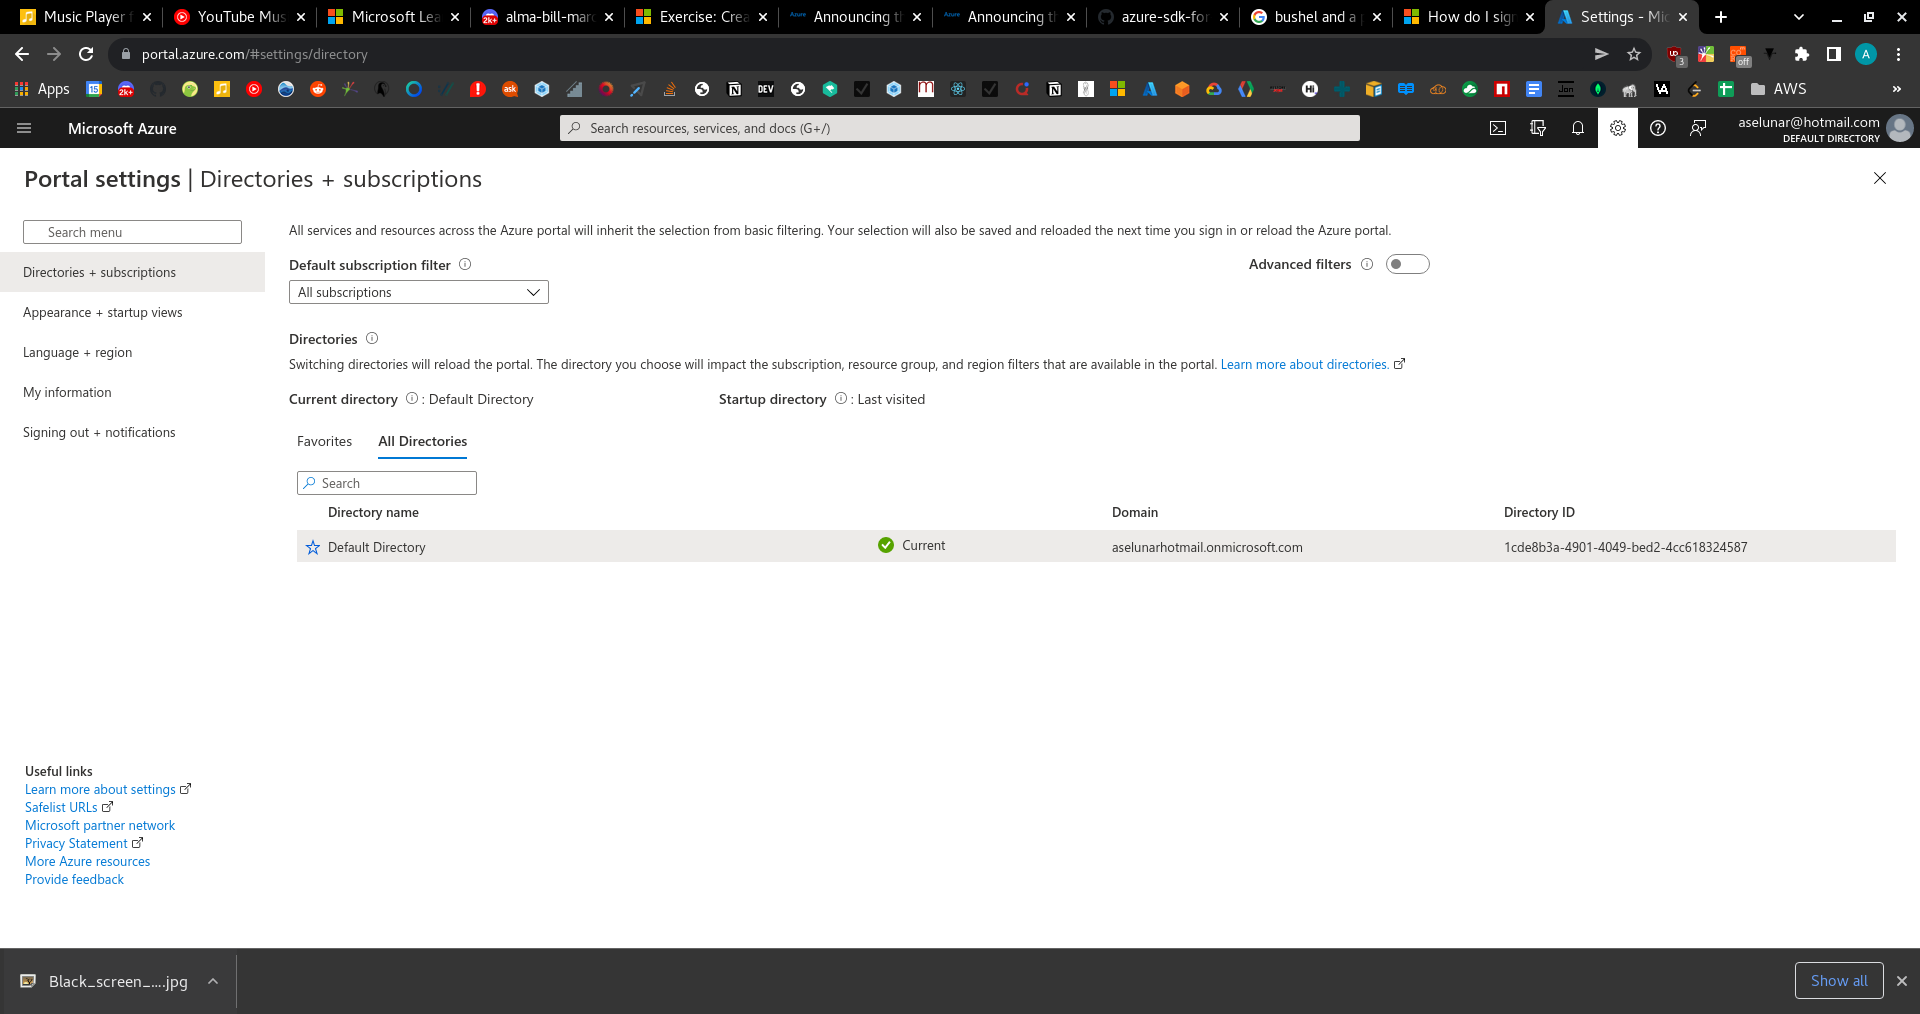Open the Safelist URLs link
The height and width of the screenshot is (1014, 1920).
pos(61,807)
